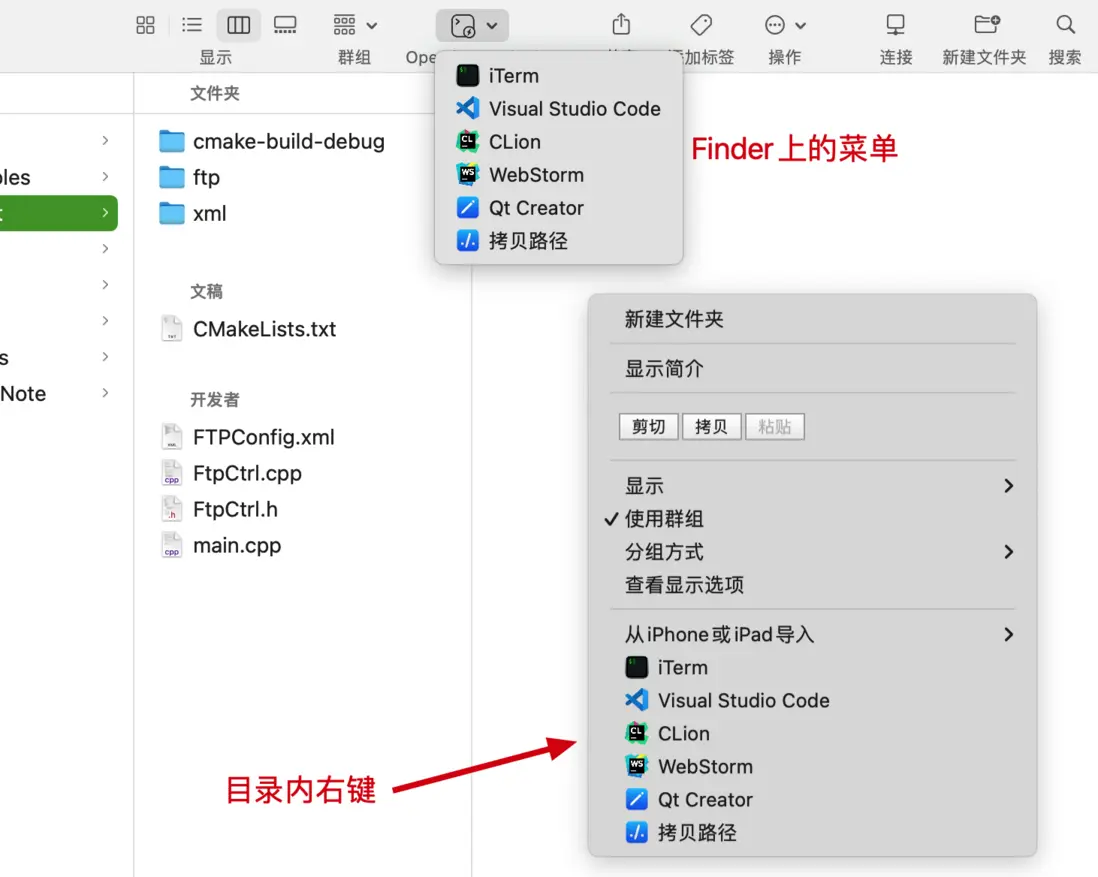The height and width of the screenshot is (877, 1098).
Task: Choose WebStorm in the toolbar dropdown
Action: pyautogui.click(x=558, y=174)
